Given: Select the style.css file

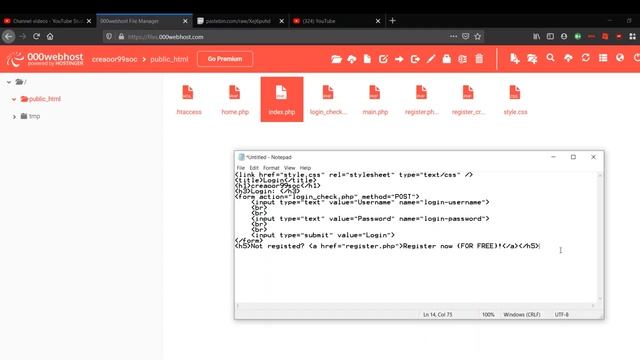Looking at the screenshot, I should click(x=515, y=100).
